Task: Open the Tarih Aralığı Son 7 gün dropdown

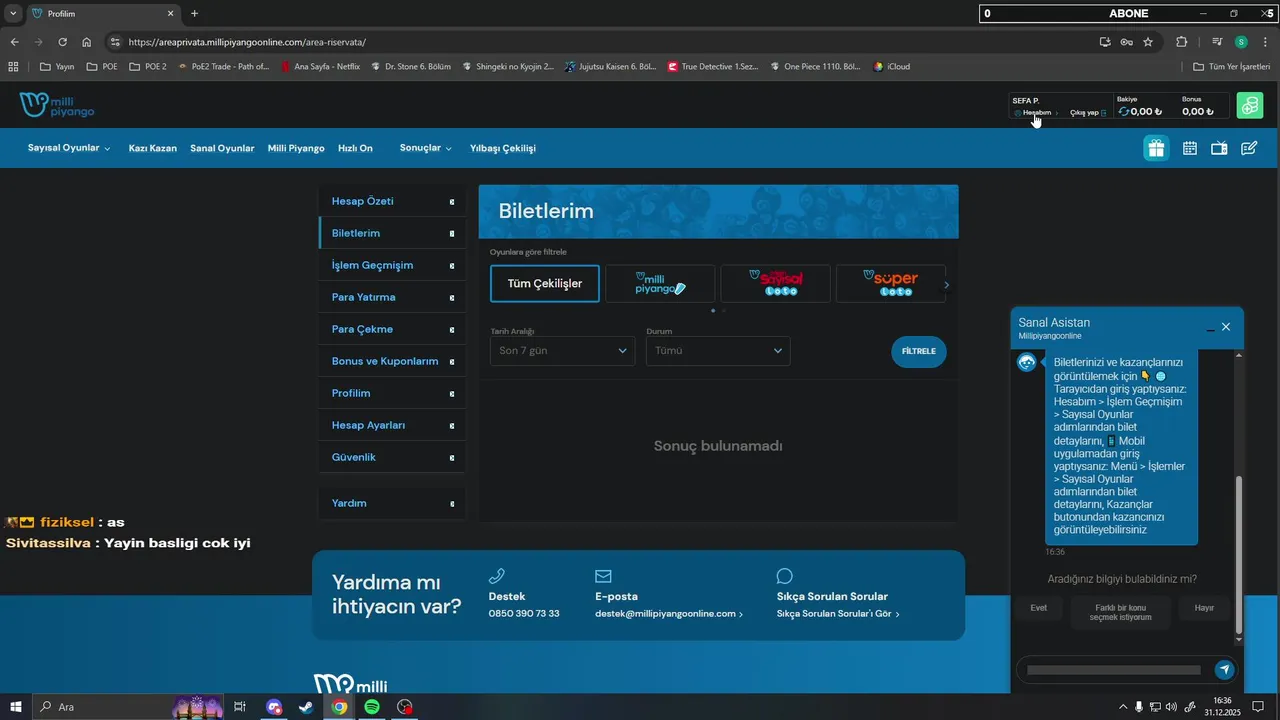Action: coord(562,351)
